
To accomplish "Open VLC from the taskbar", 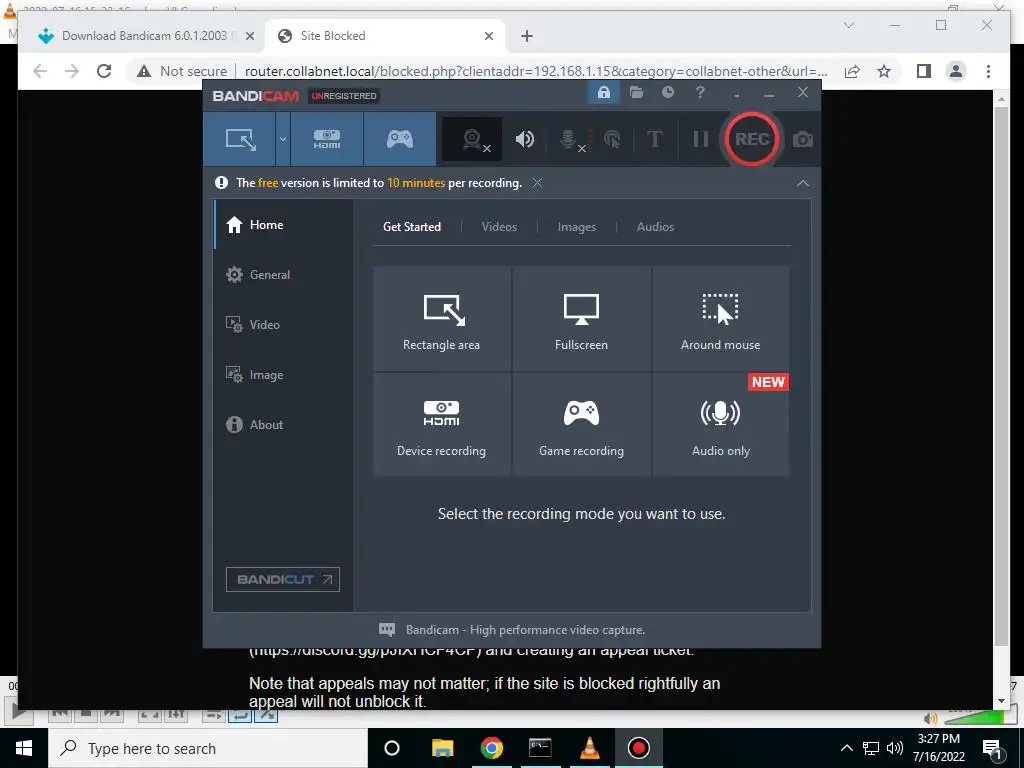I will (590, 748).
